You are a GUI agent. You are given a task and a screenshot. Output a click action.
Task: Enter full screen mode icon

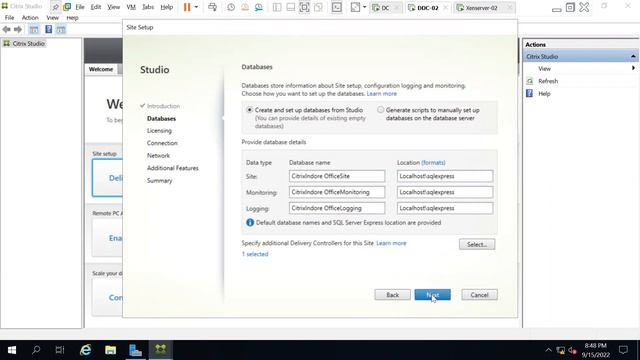(304, 7)
